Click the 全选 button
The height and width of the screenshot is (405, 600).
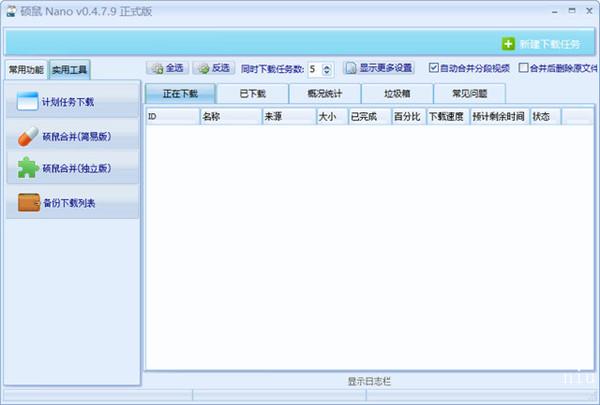pyautogui.click(x=167, y=68)
